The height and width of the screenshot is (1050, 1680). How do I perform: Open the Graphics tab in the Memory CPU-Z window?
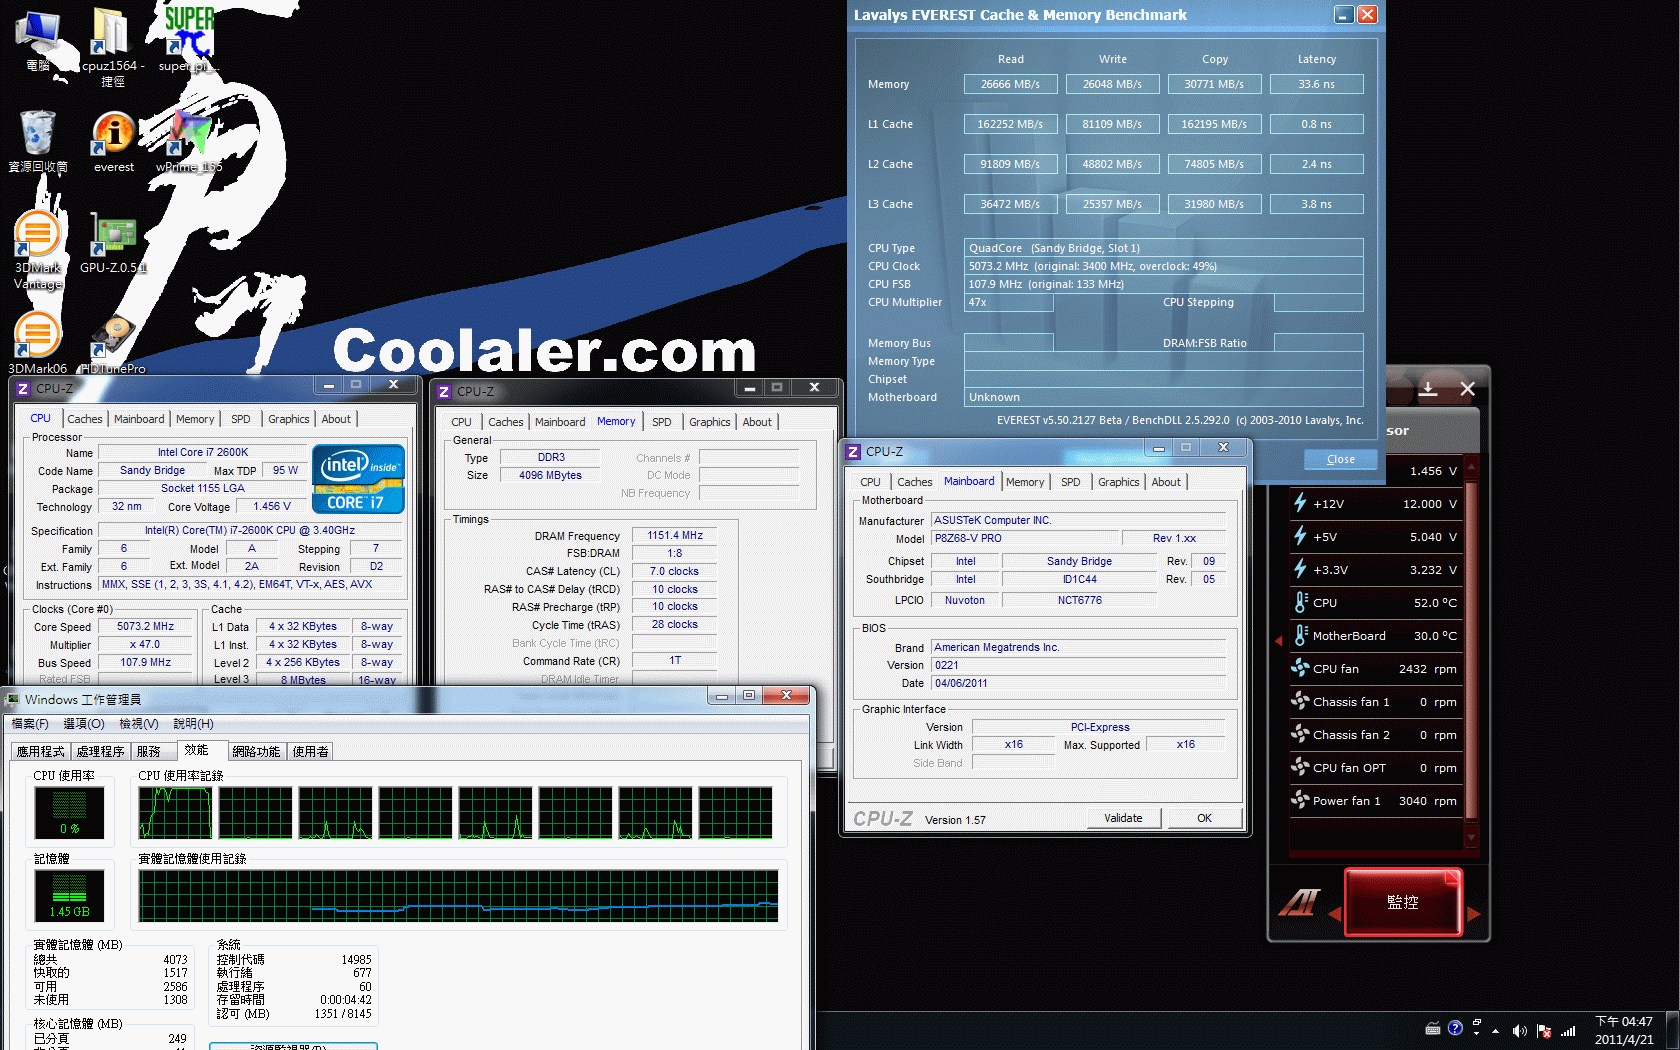[x=710, y=422]
